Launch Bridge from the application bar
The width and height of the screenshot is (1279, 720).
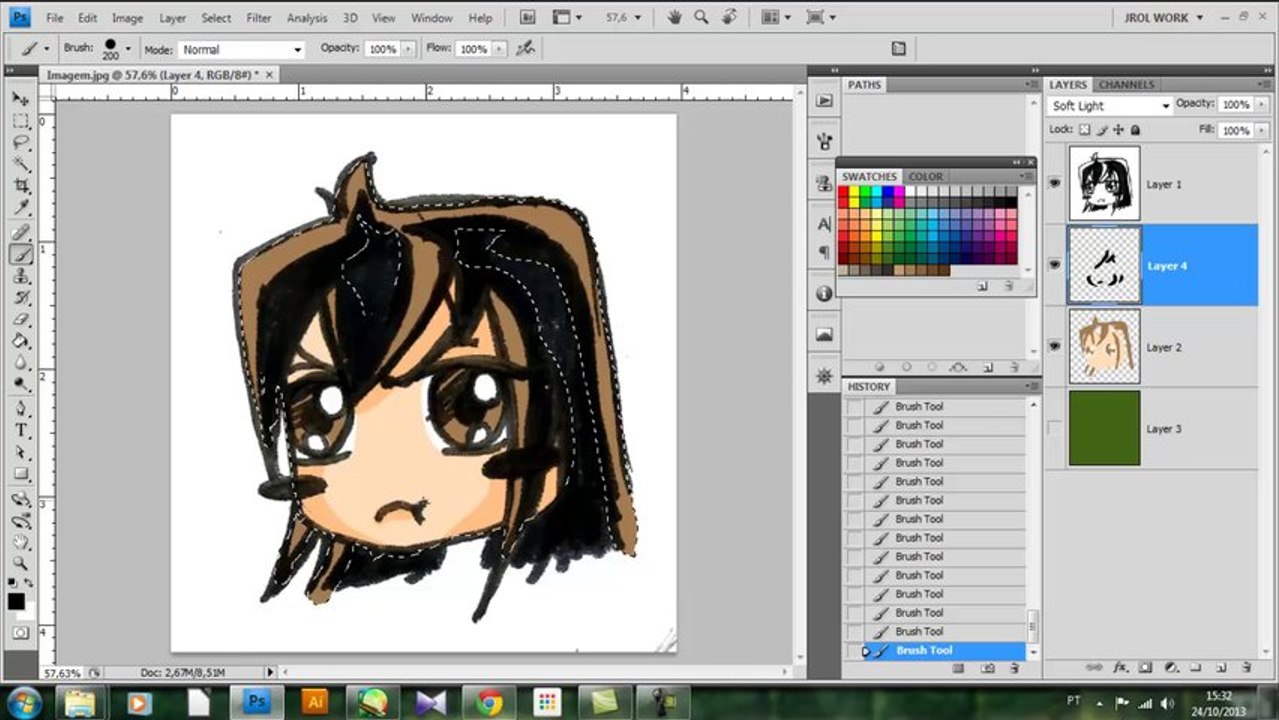click(x=527, y=17)
